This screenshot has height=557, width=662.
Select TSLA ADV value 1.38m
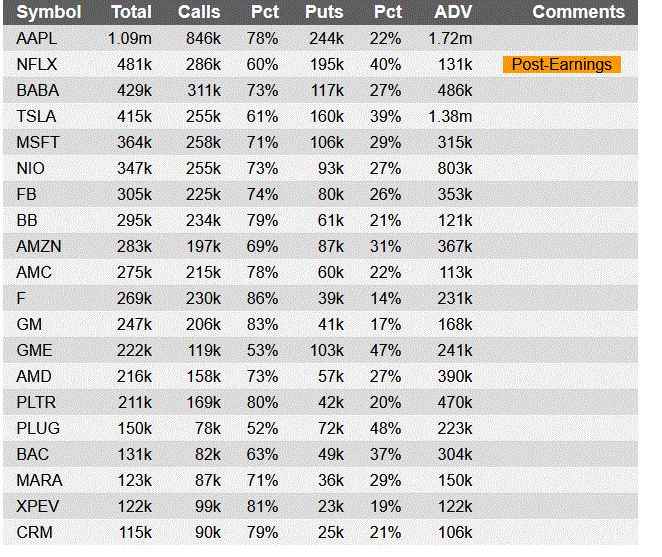pos(450,116)
